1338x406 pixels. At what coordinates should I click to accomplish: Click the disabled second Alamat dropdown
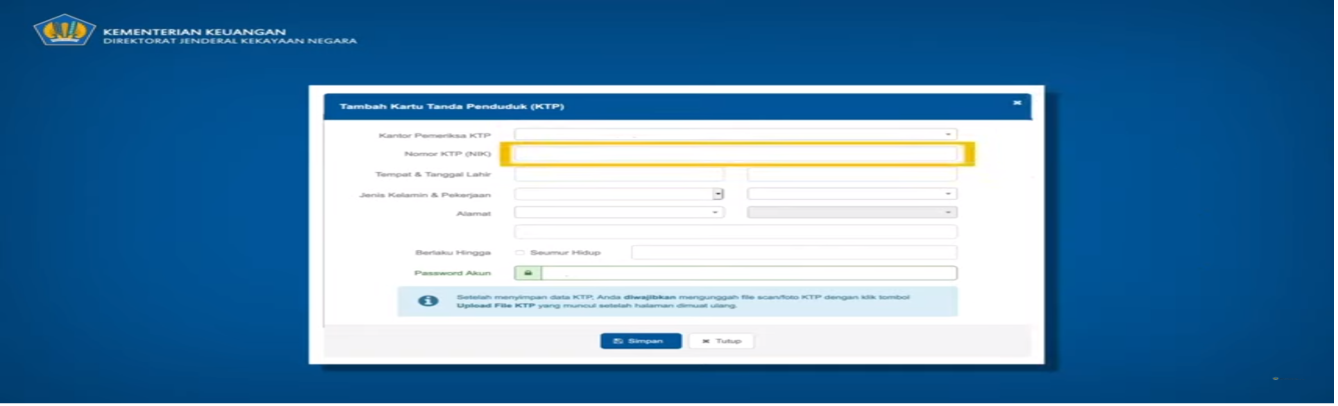click(851, 212)
